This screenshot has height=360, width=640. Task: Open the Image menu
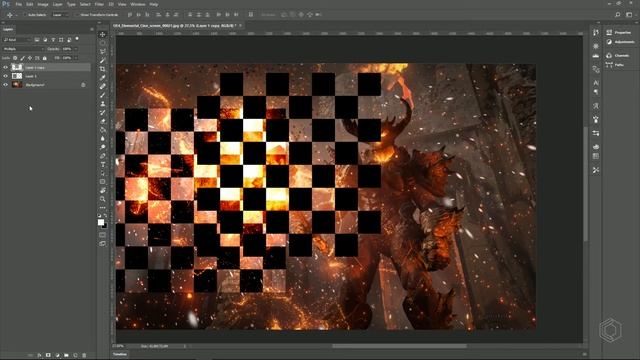coord(43,4)
